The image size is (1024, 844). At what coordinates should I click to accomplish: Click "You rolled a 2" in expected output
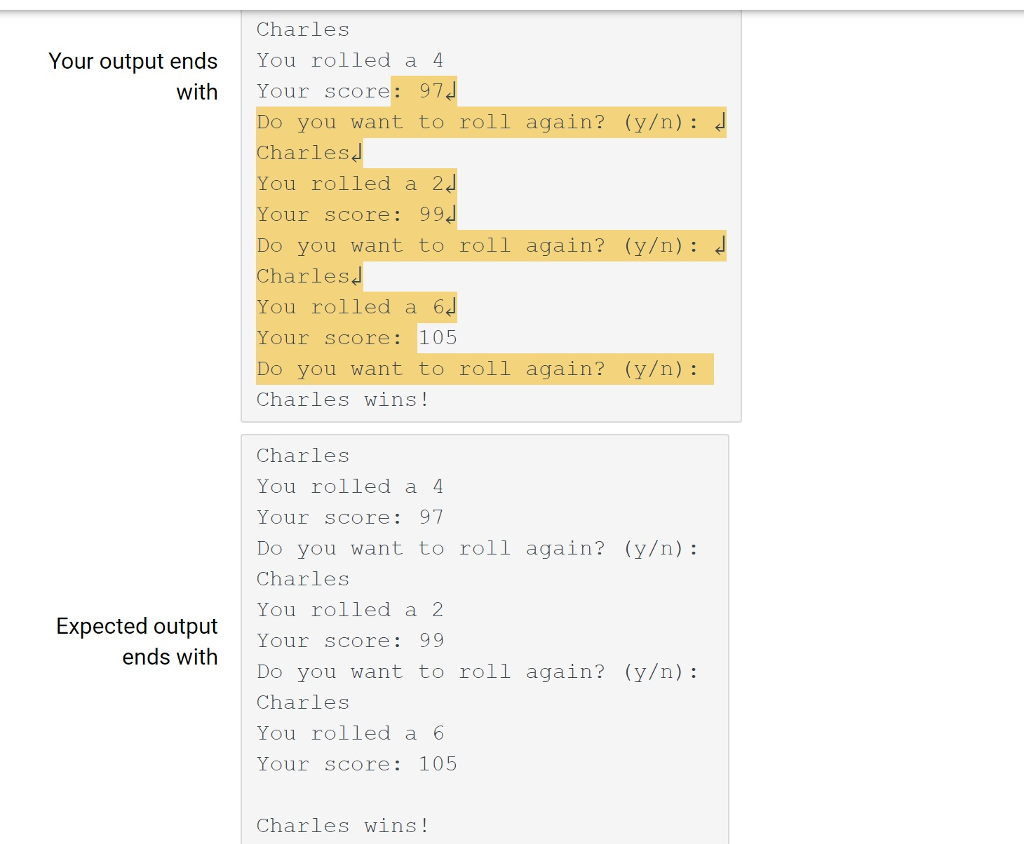coord(349,610)
